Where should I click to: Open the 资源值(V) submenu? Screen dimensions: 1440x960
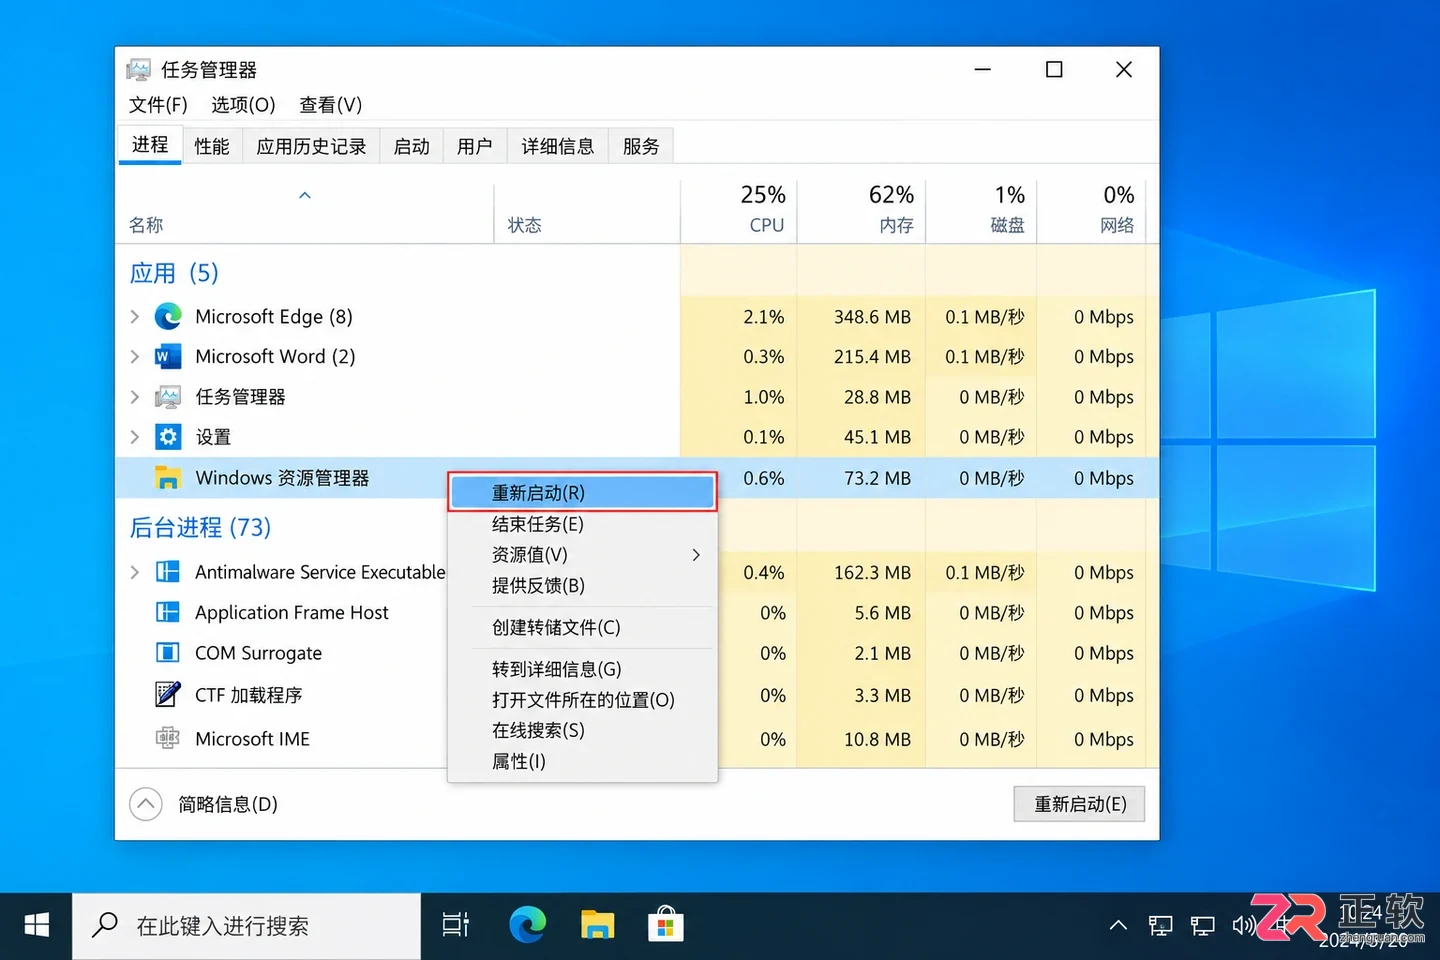pyautogui.click(x=583, y=555)
